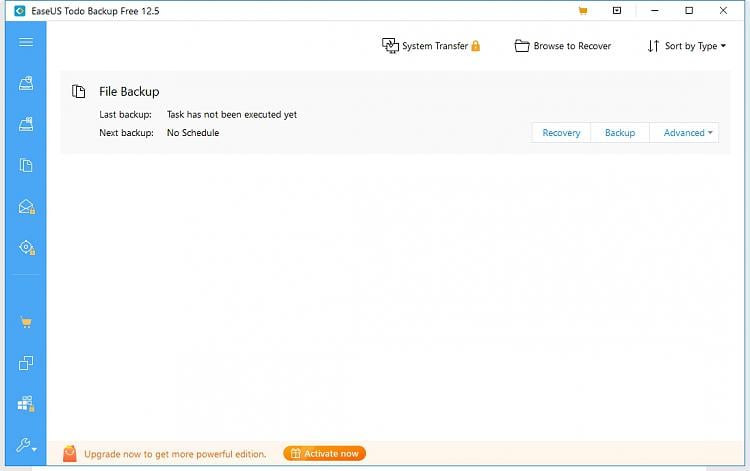Click 'Task has not been executed yet' text

(x=232, y=114)
